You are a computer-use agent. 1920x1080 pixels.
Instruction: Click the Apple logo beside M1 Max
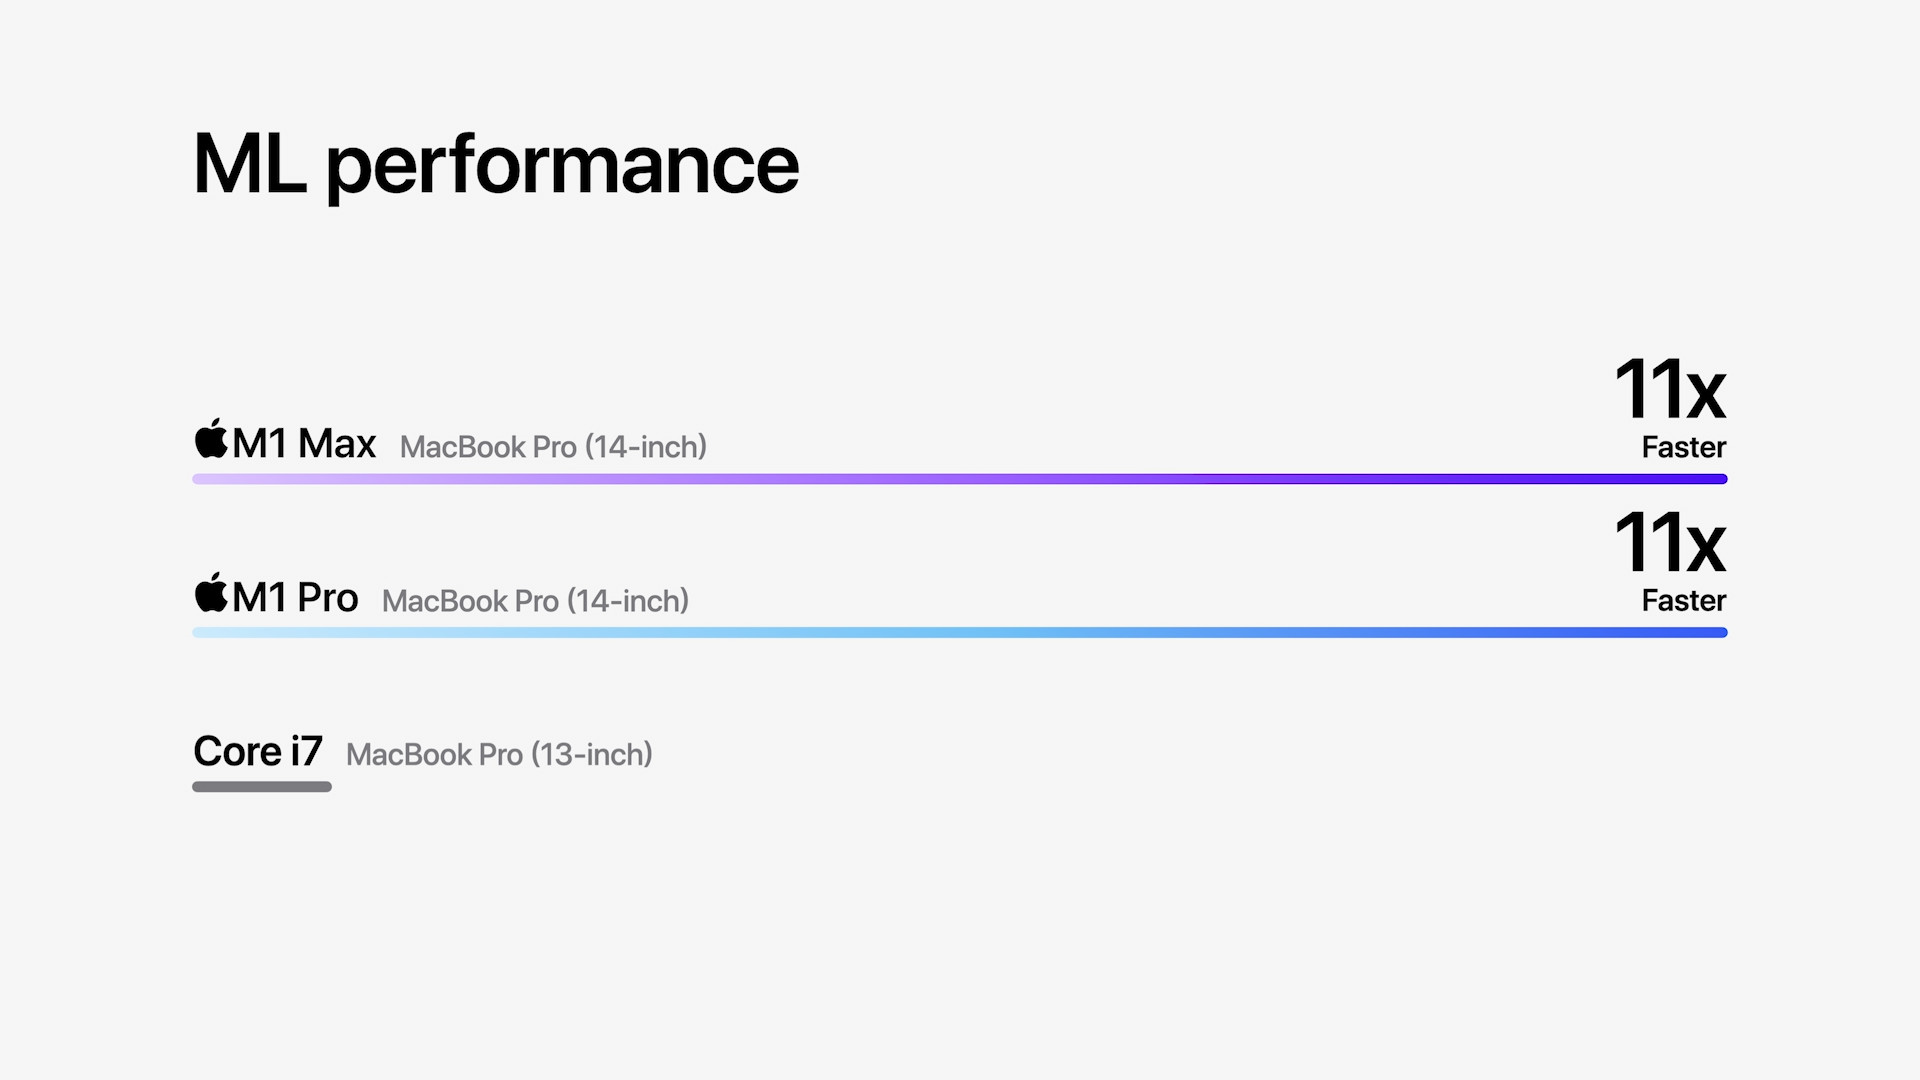[x=211, y=439]
